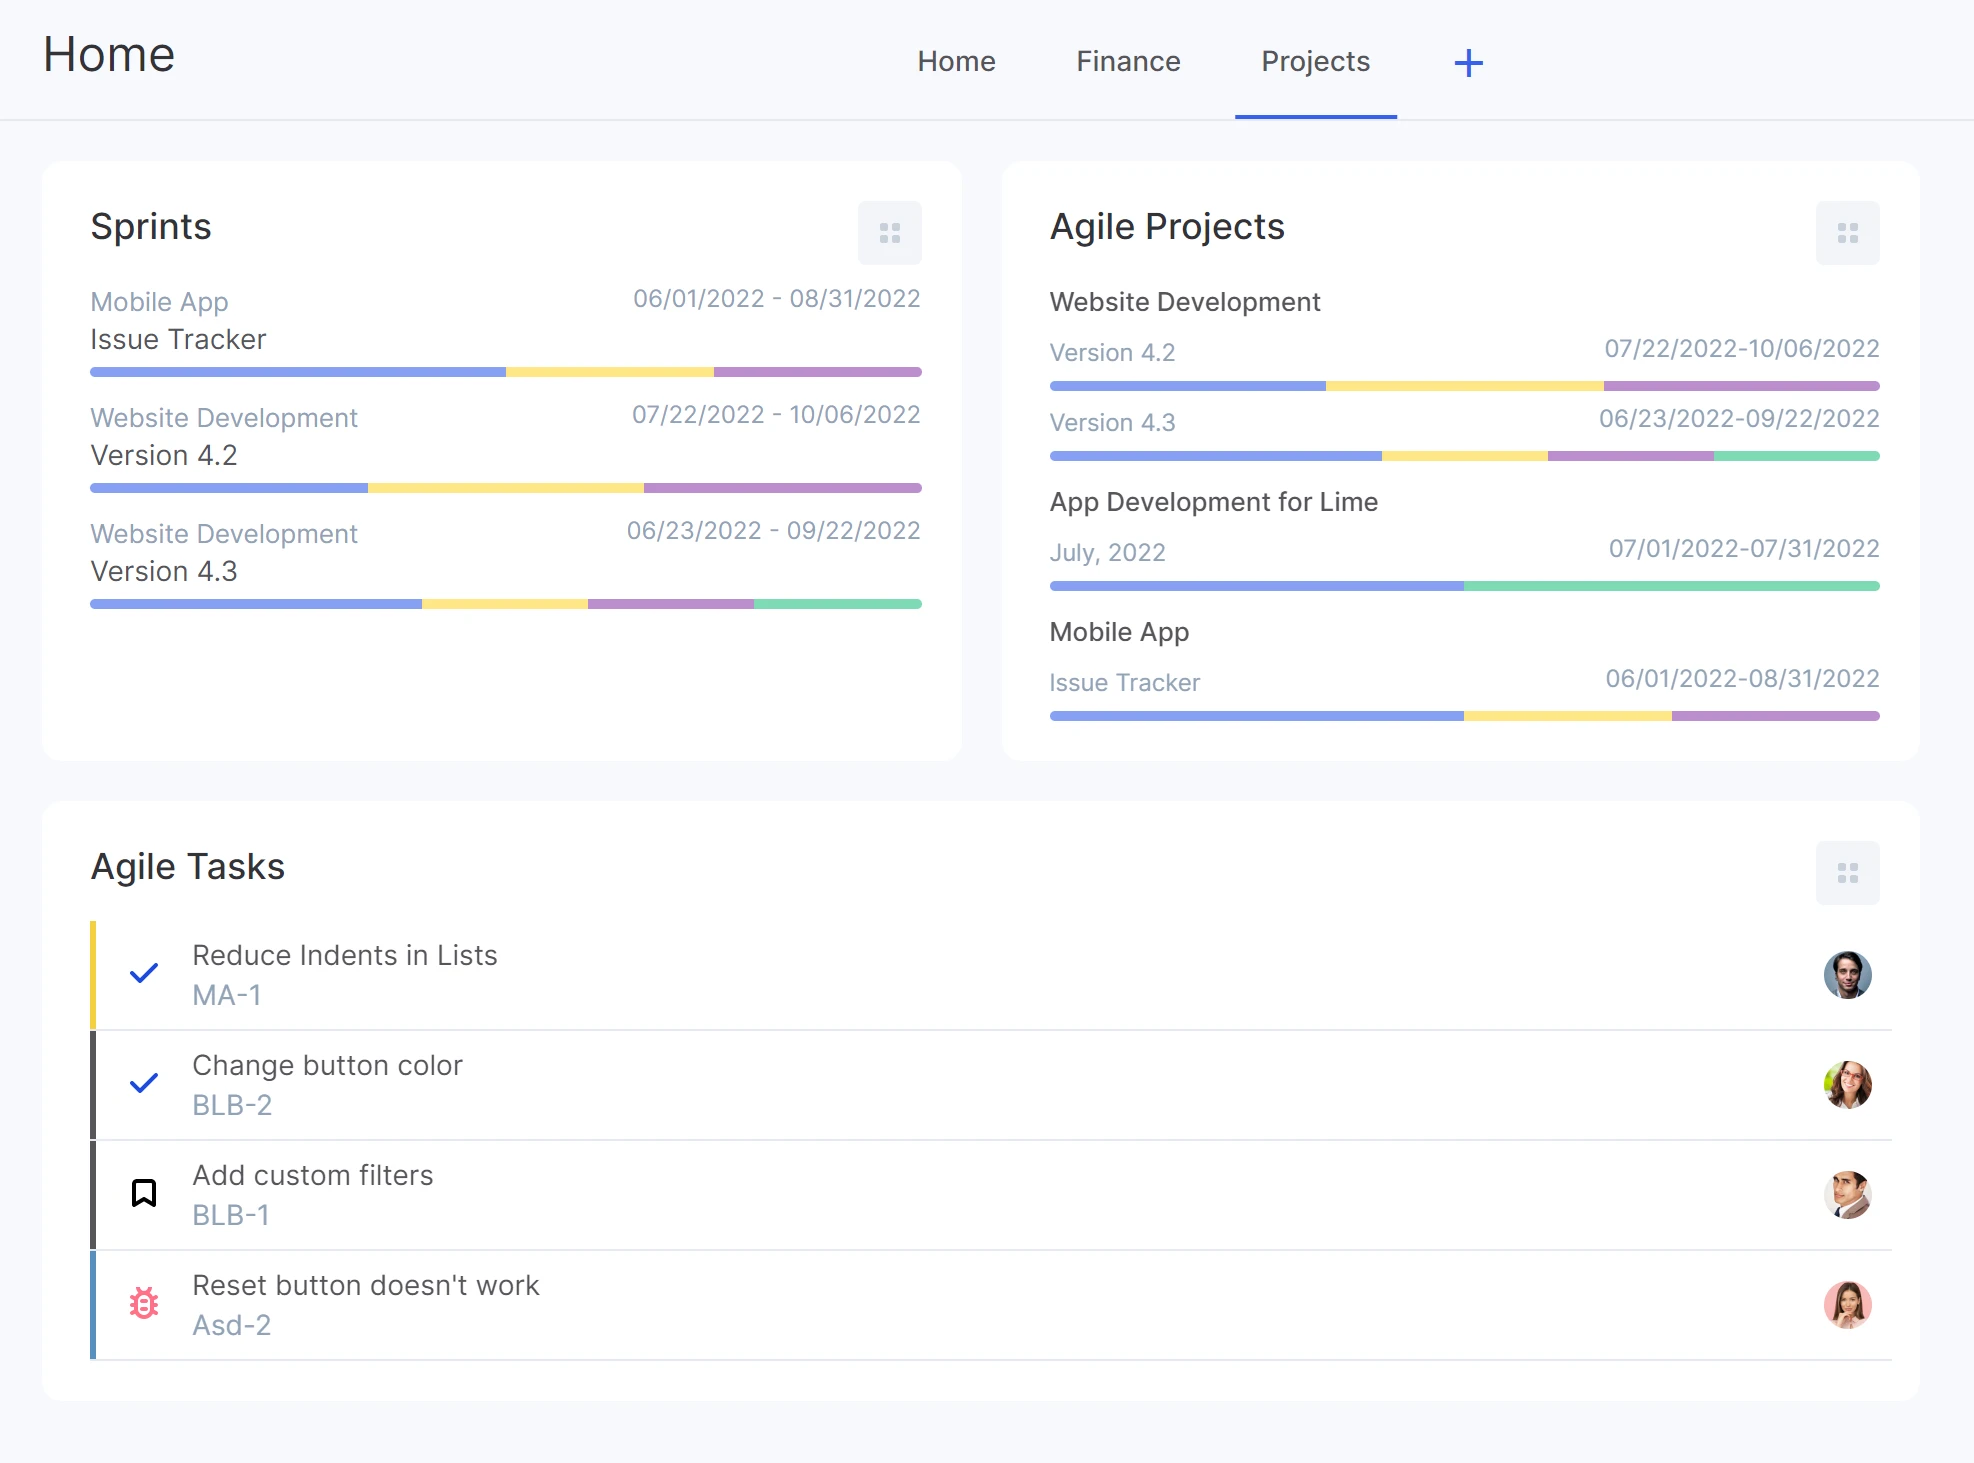Open the Projects tab
The width and height of the screenshot is (1974, 1463).
tap(1315, 61)
